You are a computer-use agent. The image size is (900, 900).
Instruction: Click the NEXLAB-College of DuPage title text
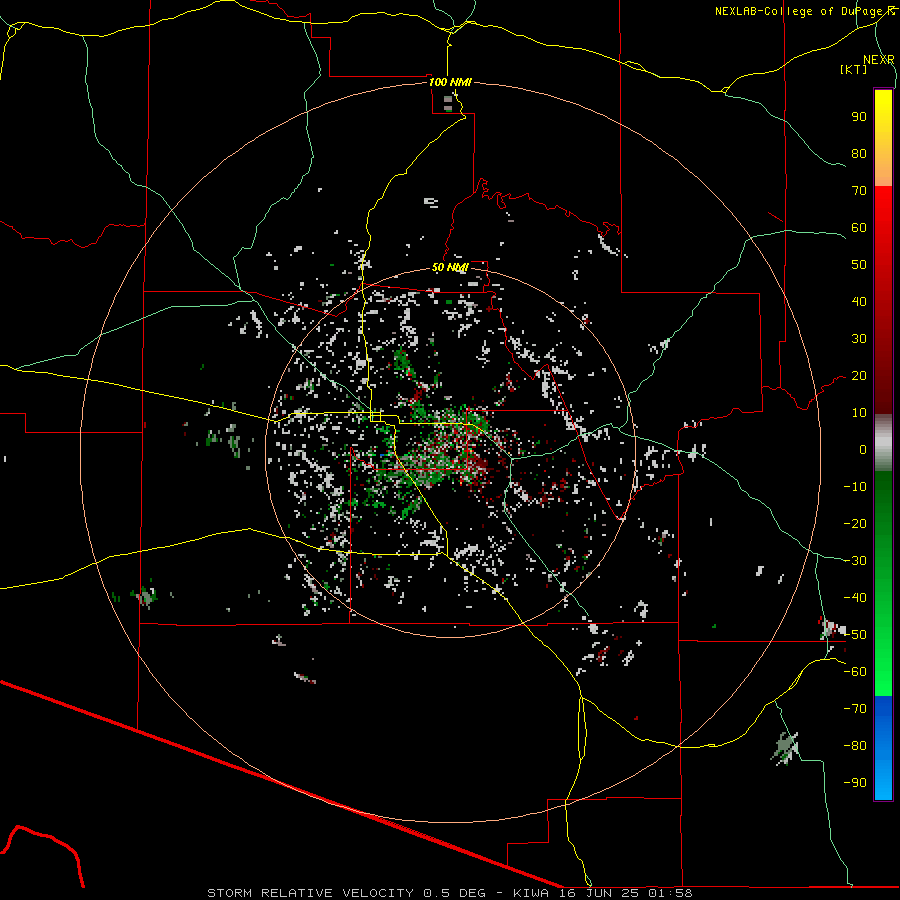(805, 11)
